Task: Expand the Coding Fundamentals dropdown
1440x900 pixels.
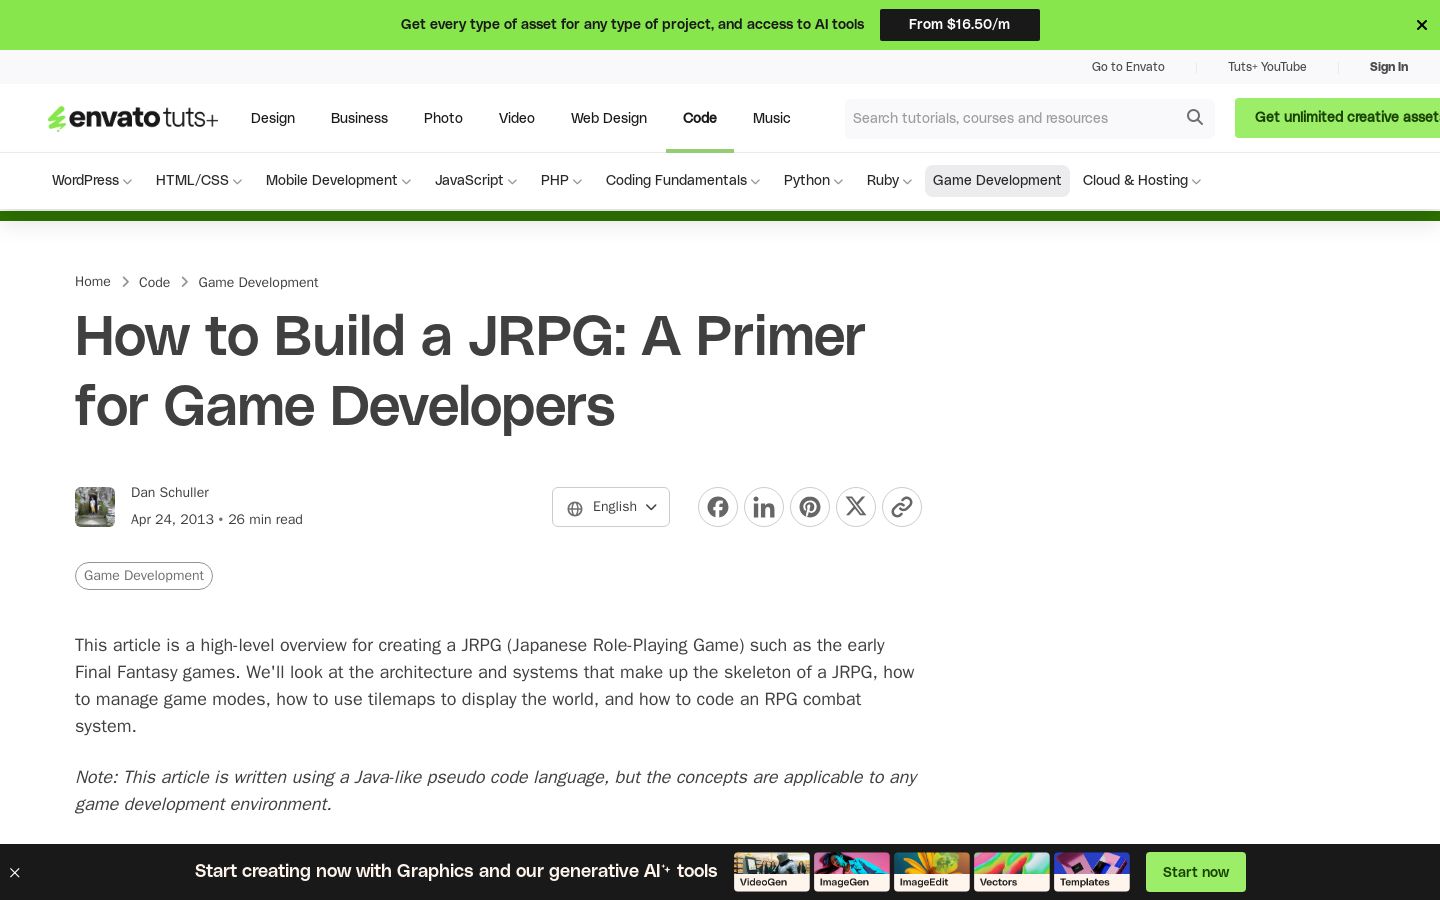Action: (683, 181)
